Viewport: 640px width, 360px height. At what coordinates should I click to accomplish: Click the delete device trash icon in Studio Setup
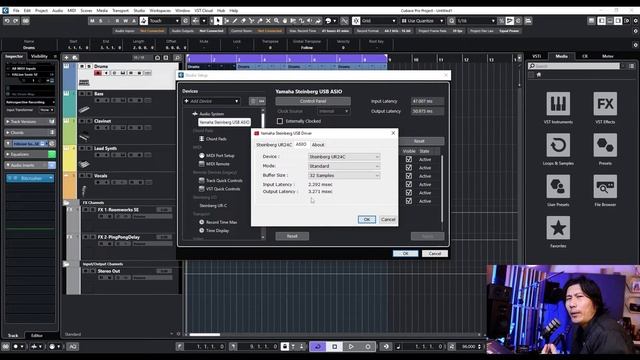[x=253, y=101]
